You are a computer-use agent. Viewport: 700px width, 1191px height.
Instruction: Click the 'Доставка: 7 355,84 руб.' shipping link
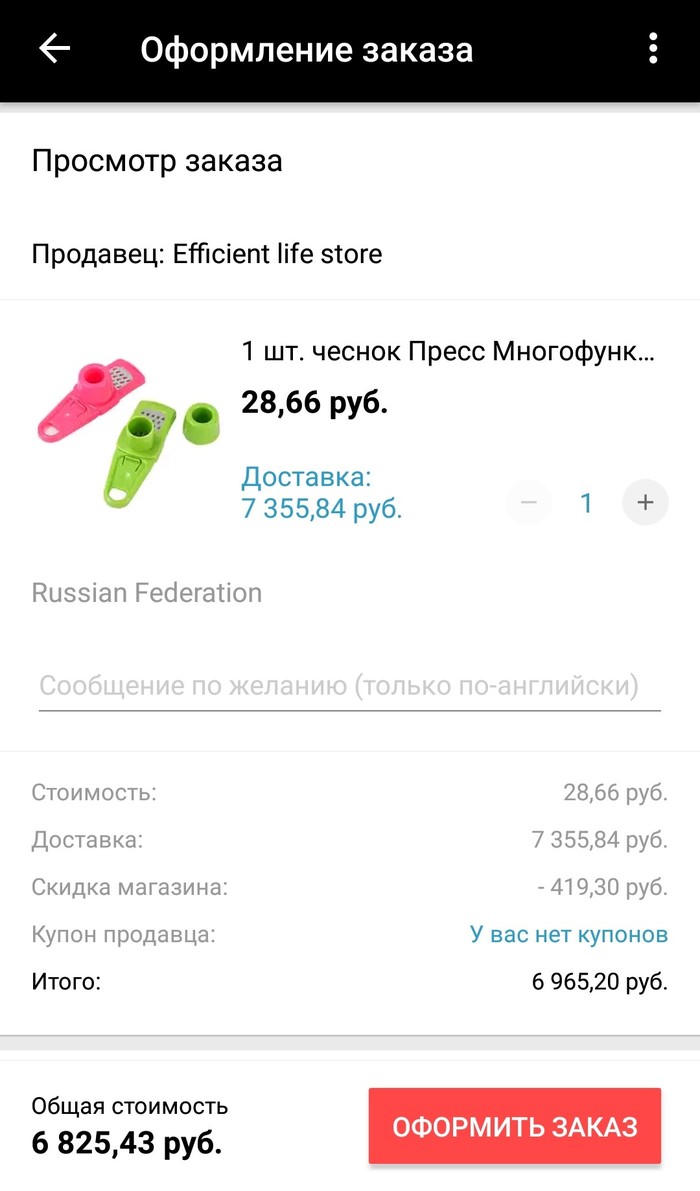click(x=320, y=490)
